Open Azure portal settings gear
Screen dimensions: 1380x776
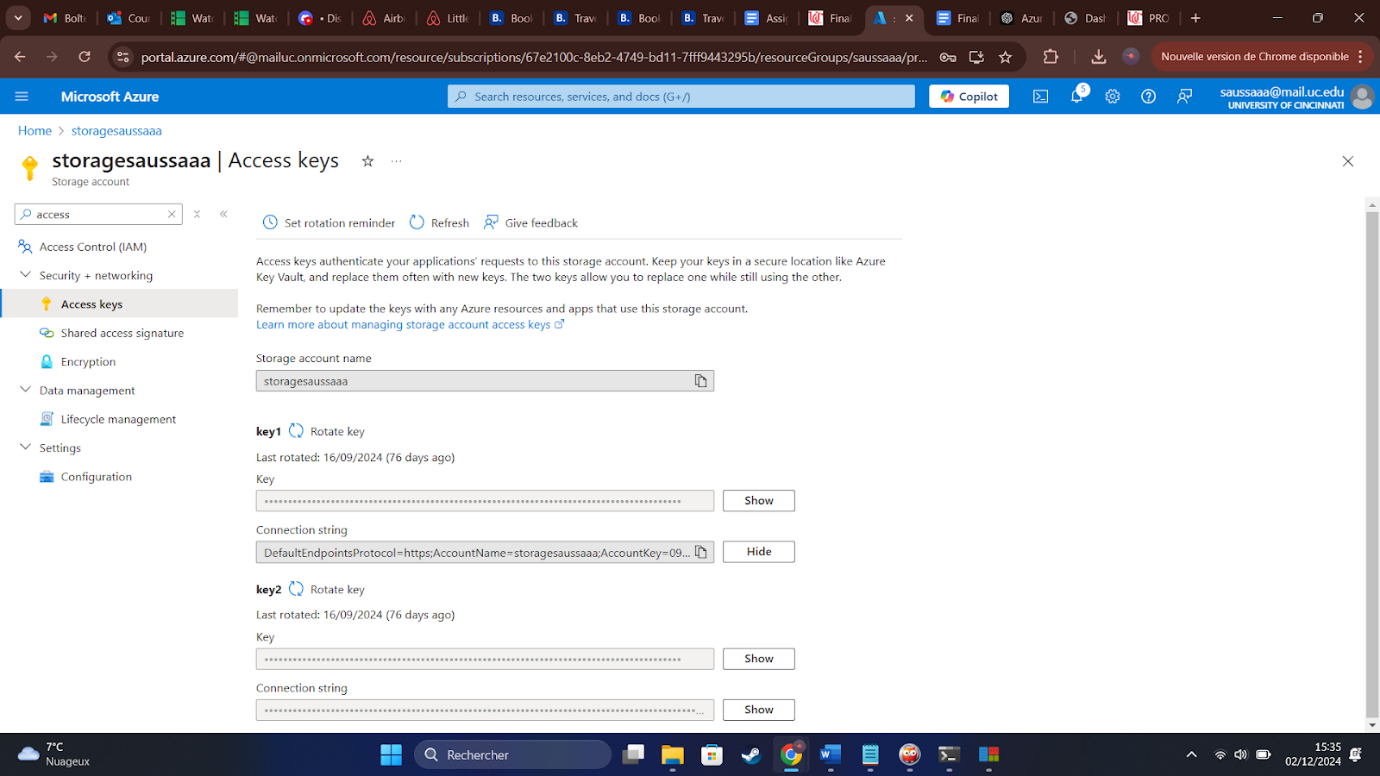1113,96
